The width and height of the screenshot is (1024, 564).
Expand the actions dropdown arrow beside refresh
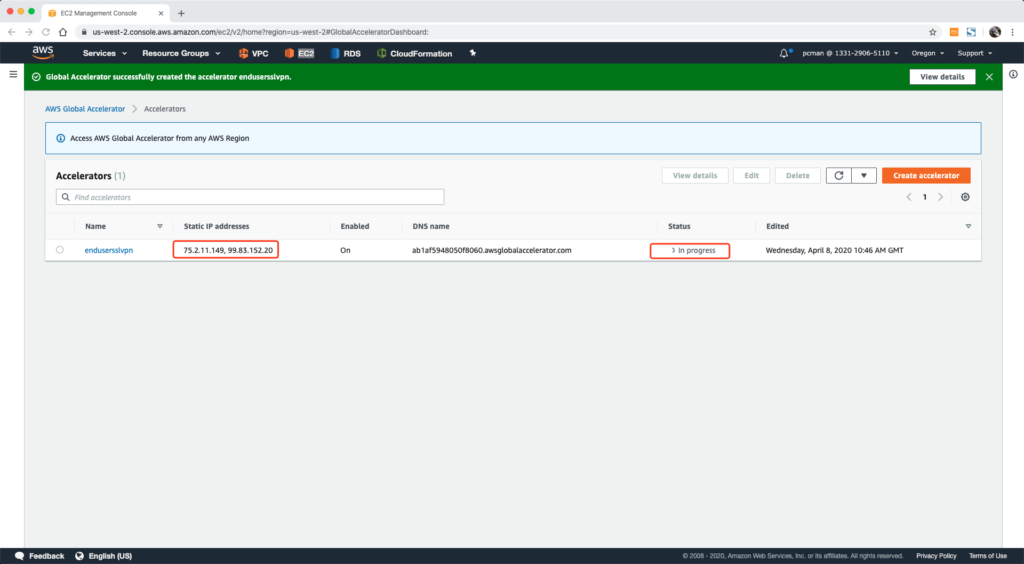click(x=864, y=175)
